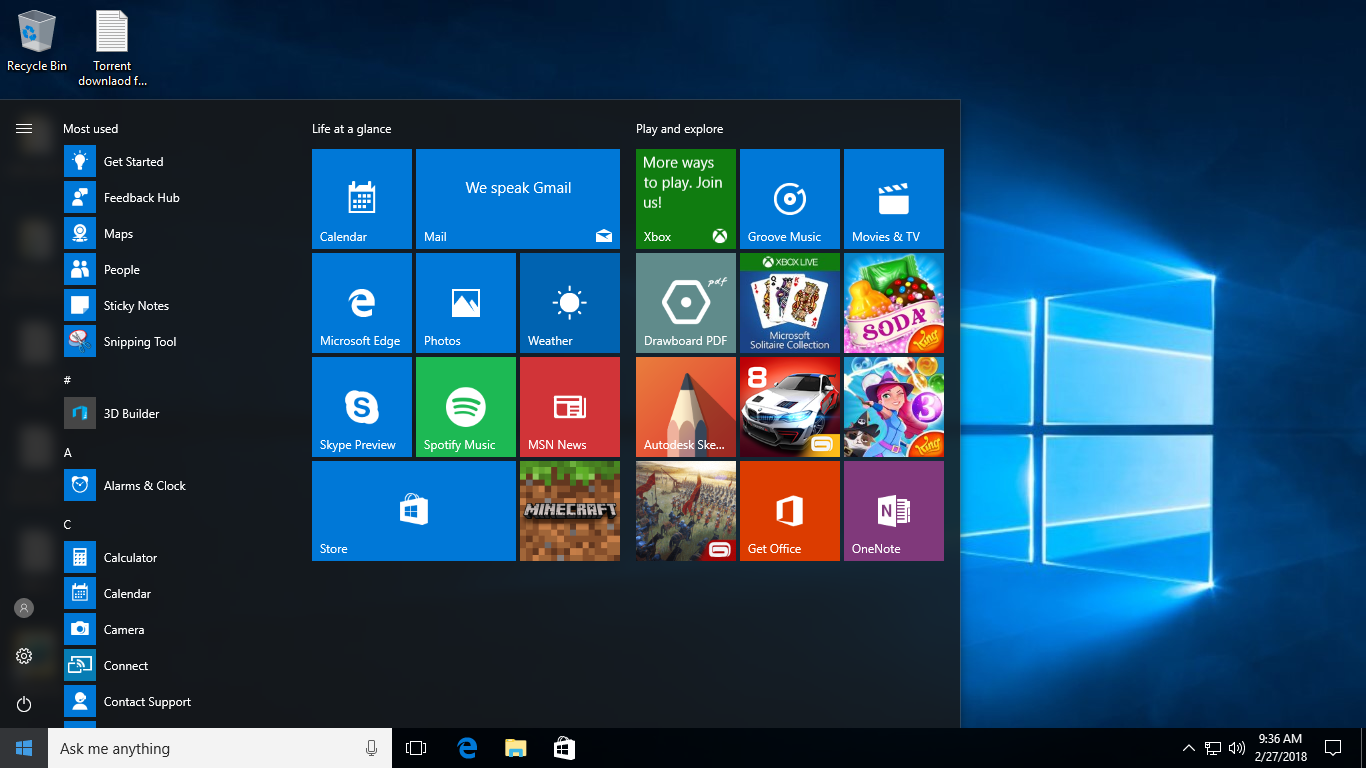Select the Recycle Bin desktop icon

click(x=37, y=41)
